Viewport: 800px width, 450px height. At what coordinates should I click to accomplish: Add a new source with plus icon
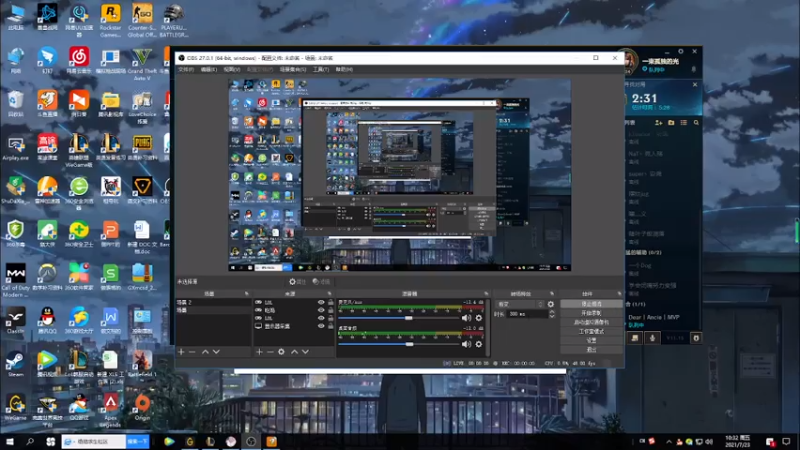tap(259, 352)
